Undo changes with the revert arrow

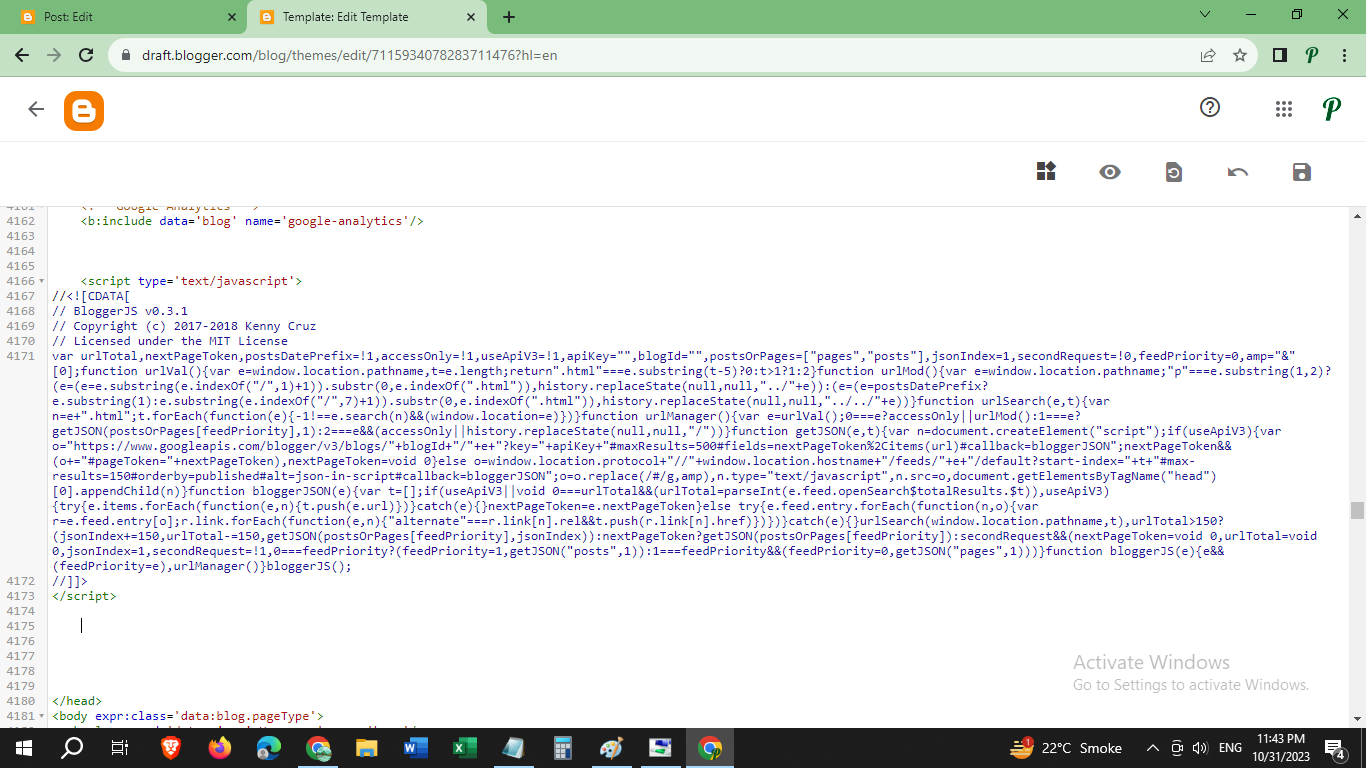[x=1238, y=172]
